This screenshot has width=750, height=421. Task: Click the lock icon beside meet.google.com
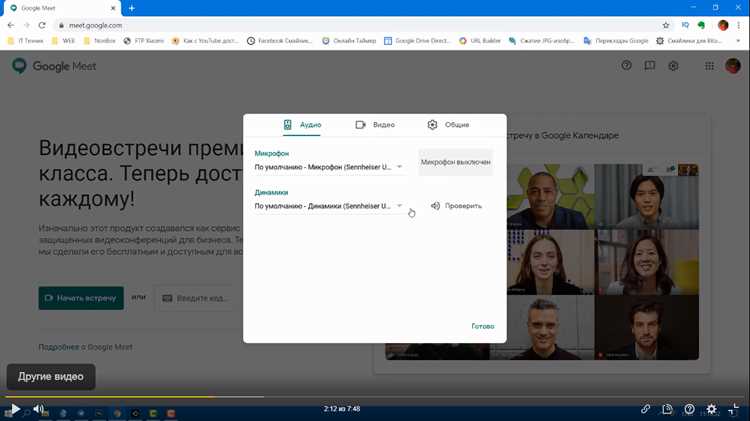[x=61, y=25]
